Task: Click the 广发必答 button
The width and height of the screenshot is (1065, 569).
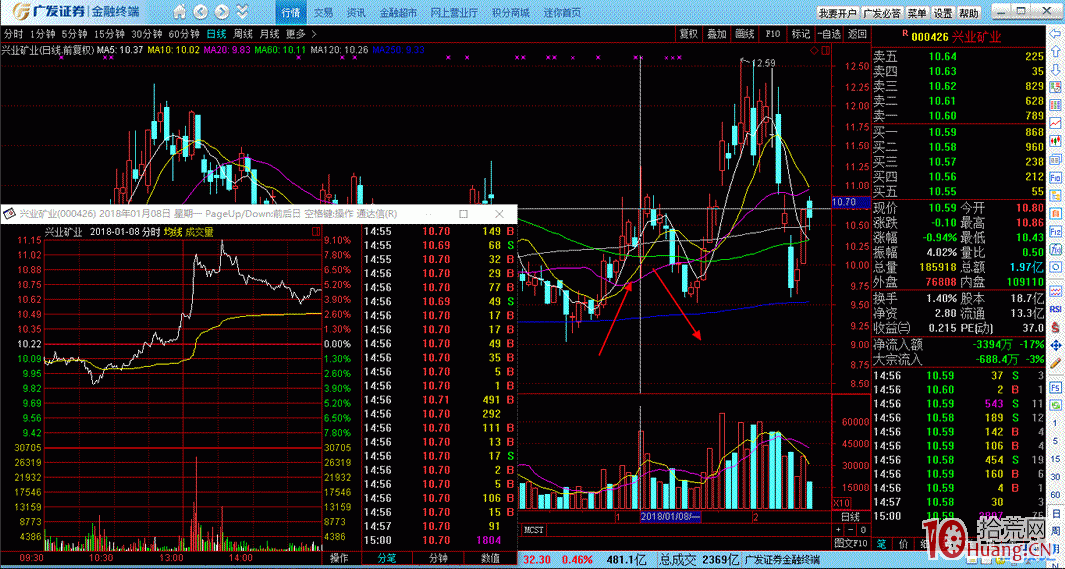Action: [881, 13]
